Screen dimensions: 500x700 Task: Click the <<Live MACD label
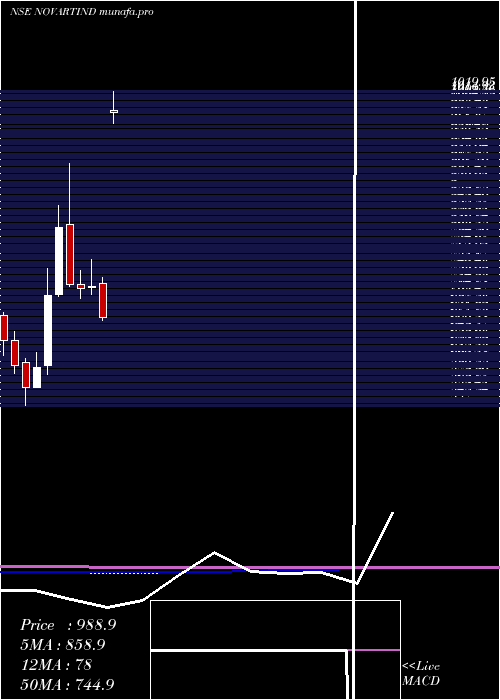click(421, 673)
